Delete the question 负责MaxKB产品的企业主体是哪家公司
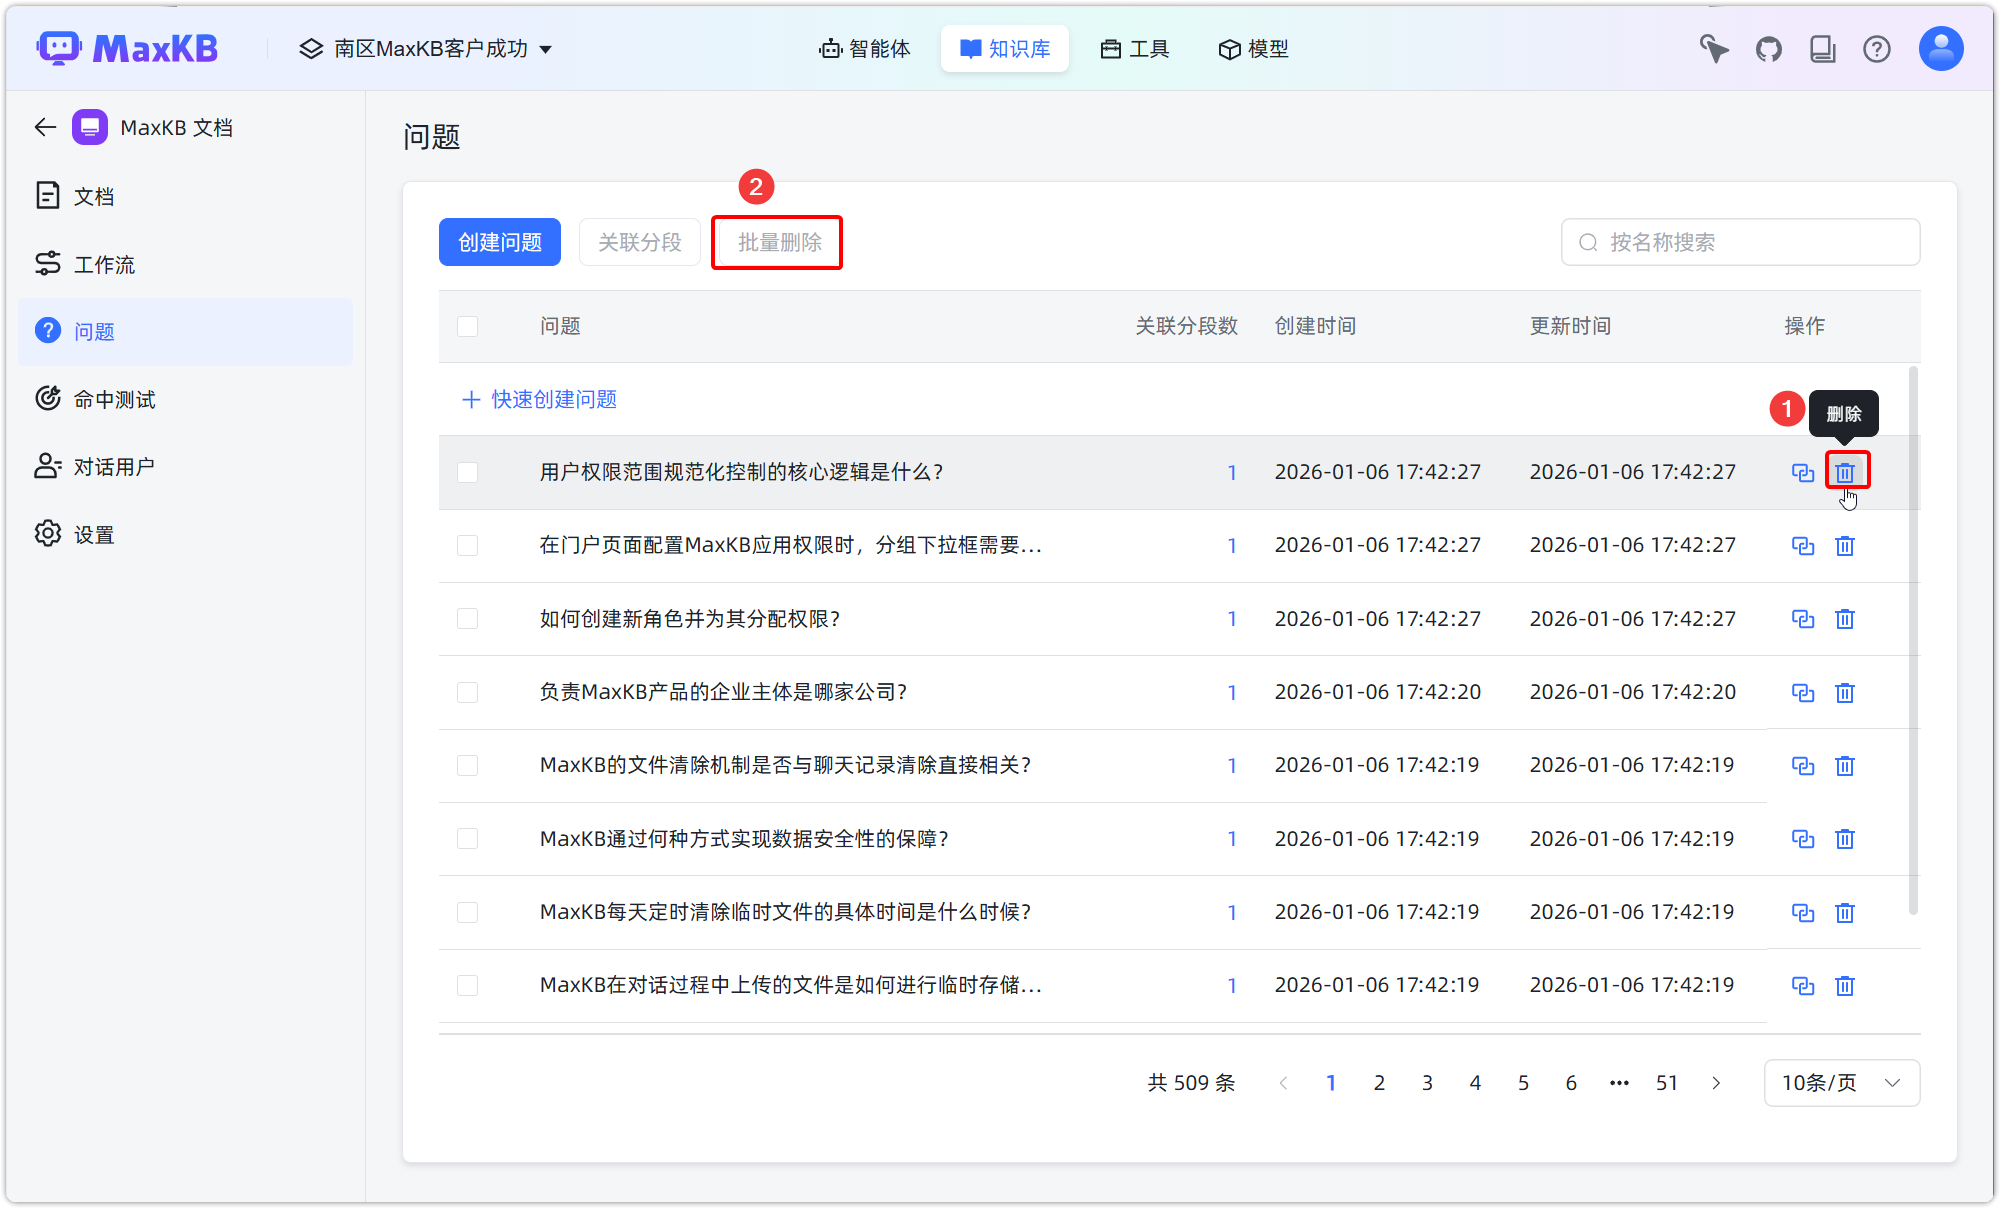2000x1208 pixels. coord(1845,692)
